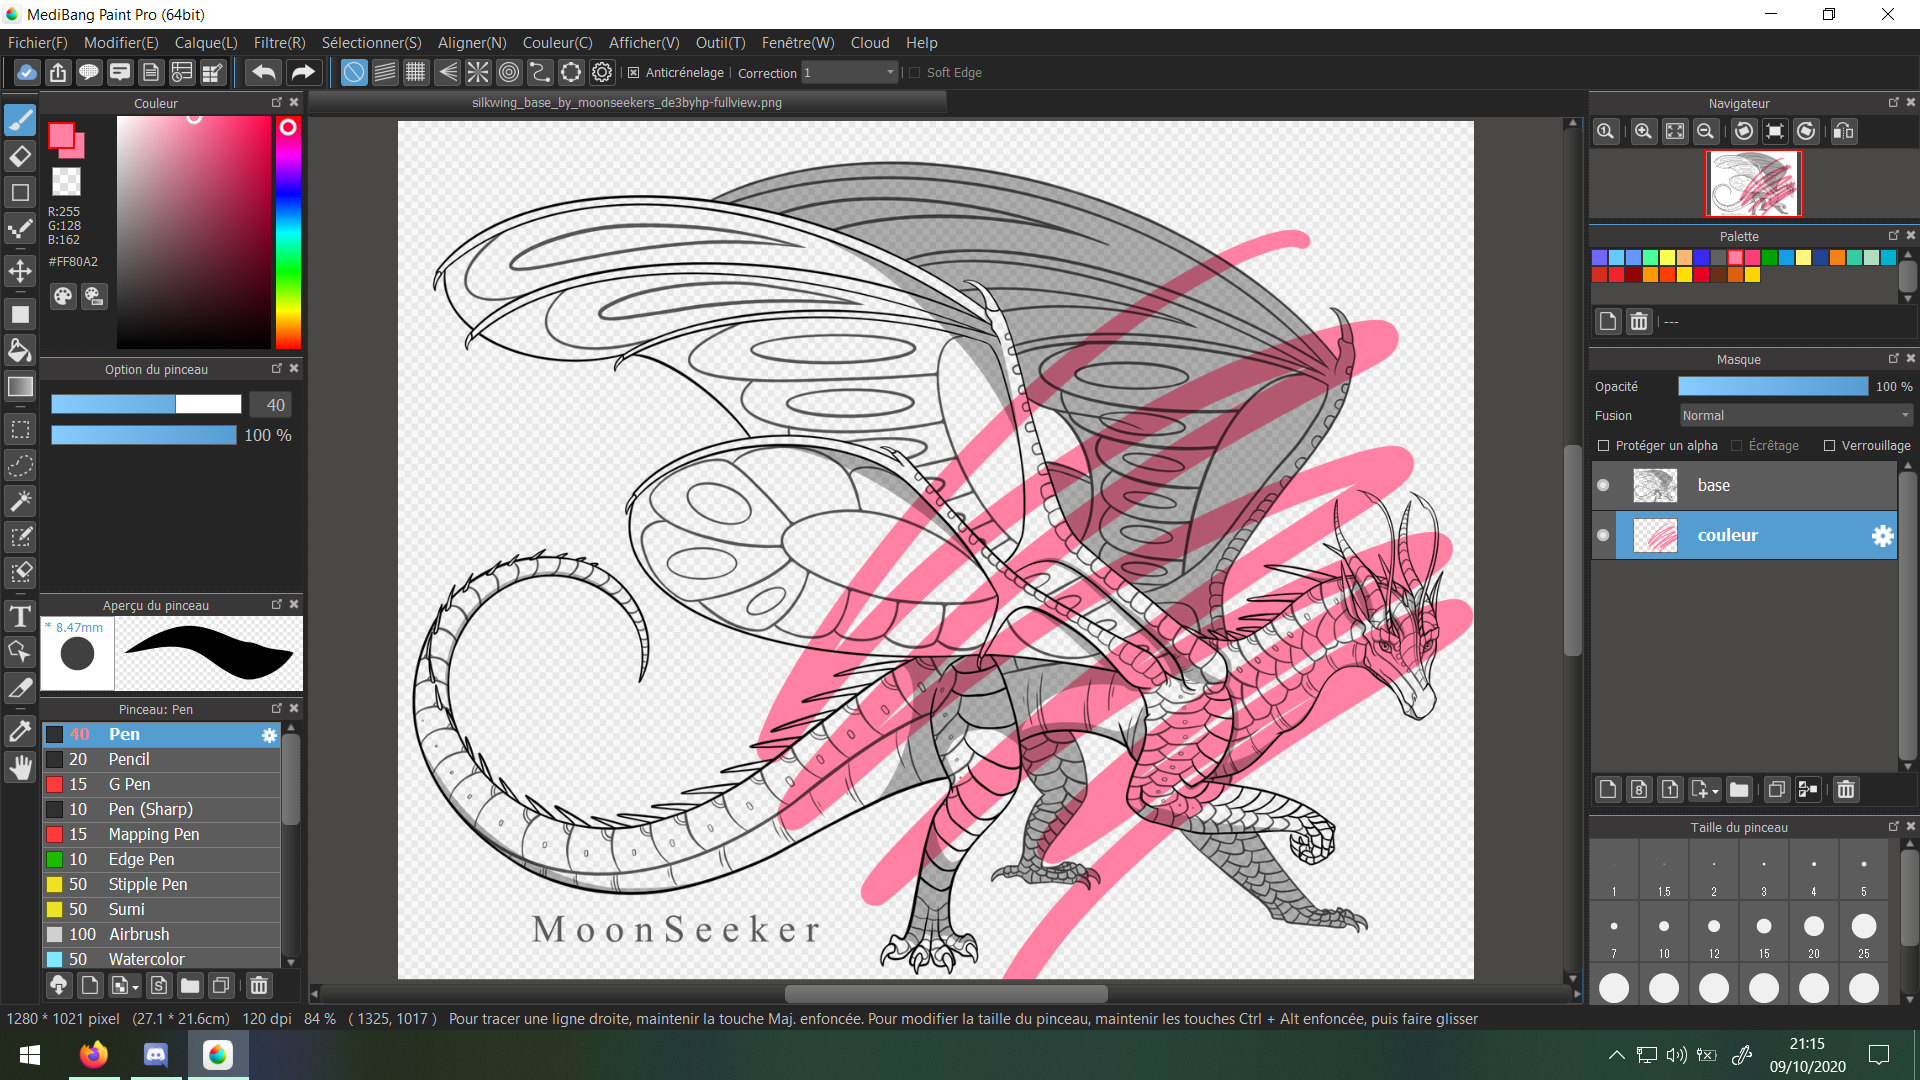1920x1080 pixels.
Task: Hide the base layer visibility
Action: pos(1603,485)
